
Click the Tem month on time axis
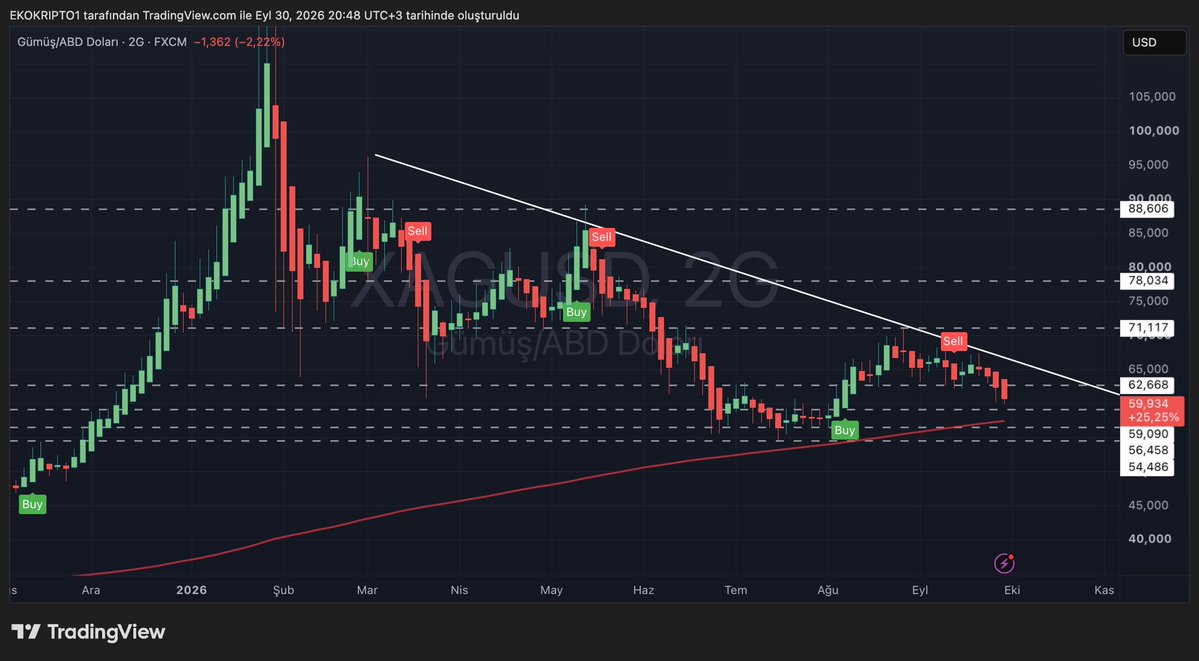(736, 590)
